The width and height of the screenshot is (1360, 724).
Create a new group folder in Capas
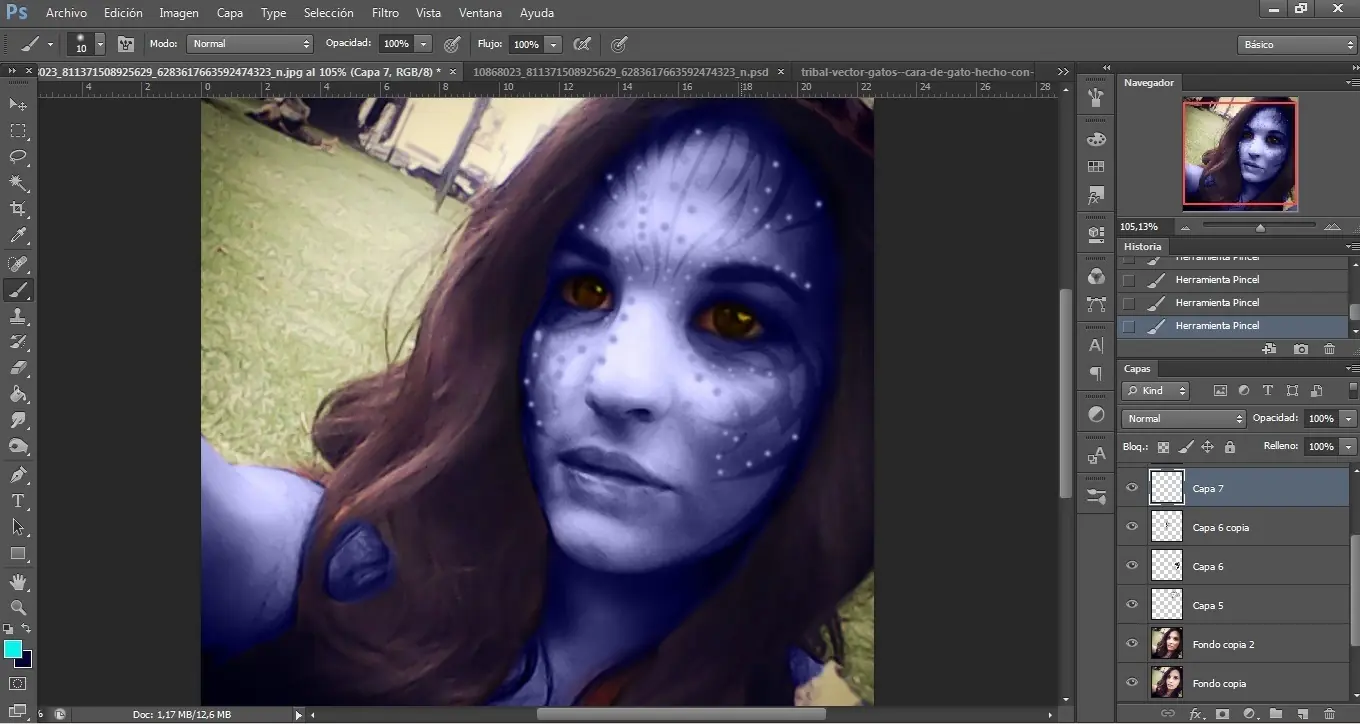coord(1275,714)
